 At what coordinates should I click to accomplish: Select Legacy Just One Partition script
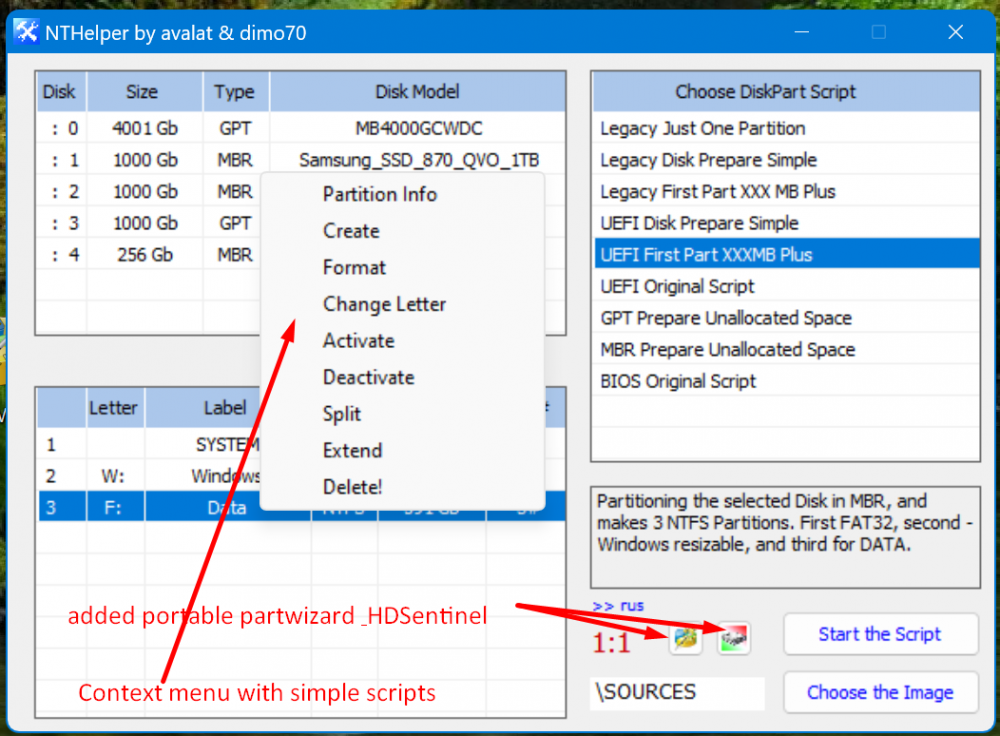(703, 128)
